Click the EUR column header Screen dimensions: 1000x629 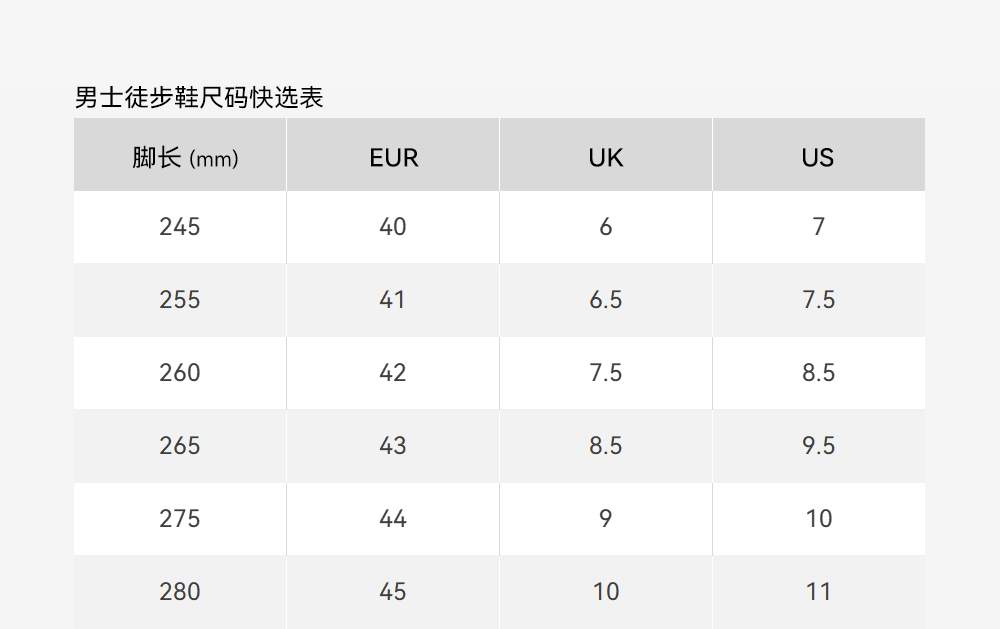tap(393, 157)
